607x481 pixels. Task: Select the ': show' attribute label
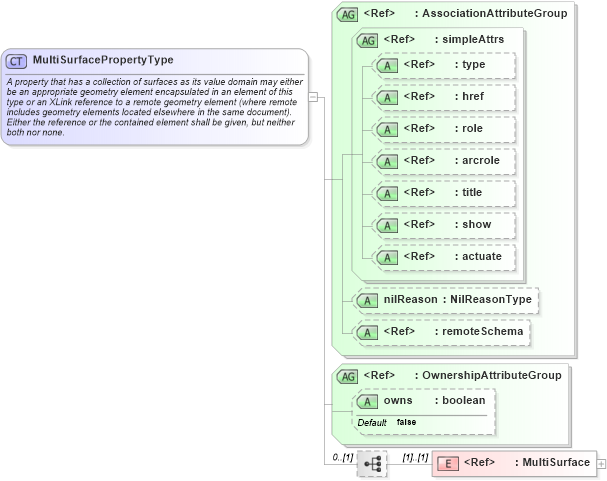[473, 224]
